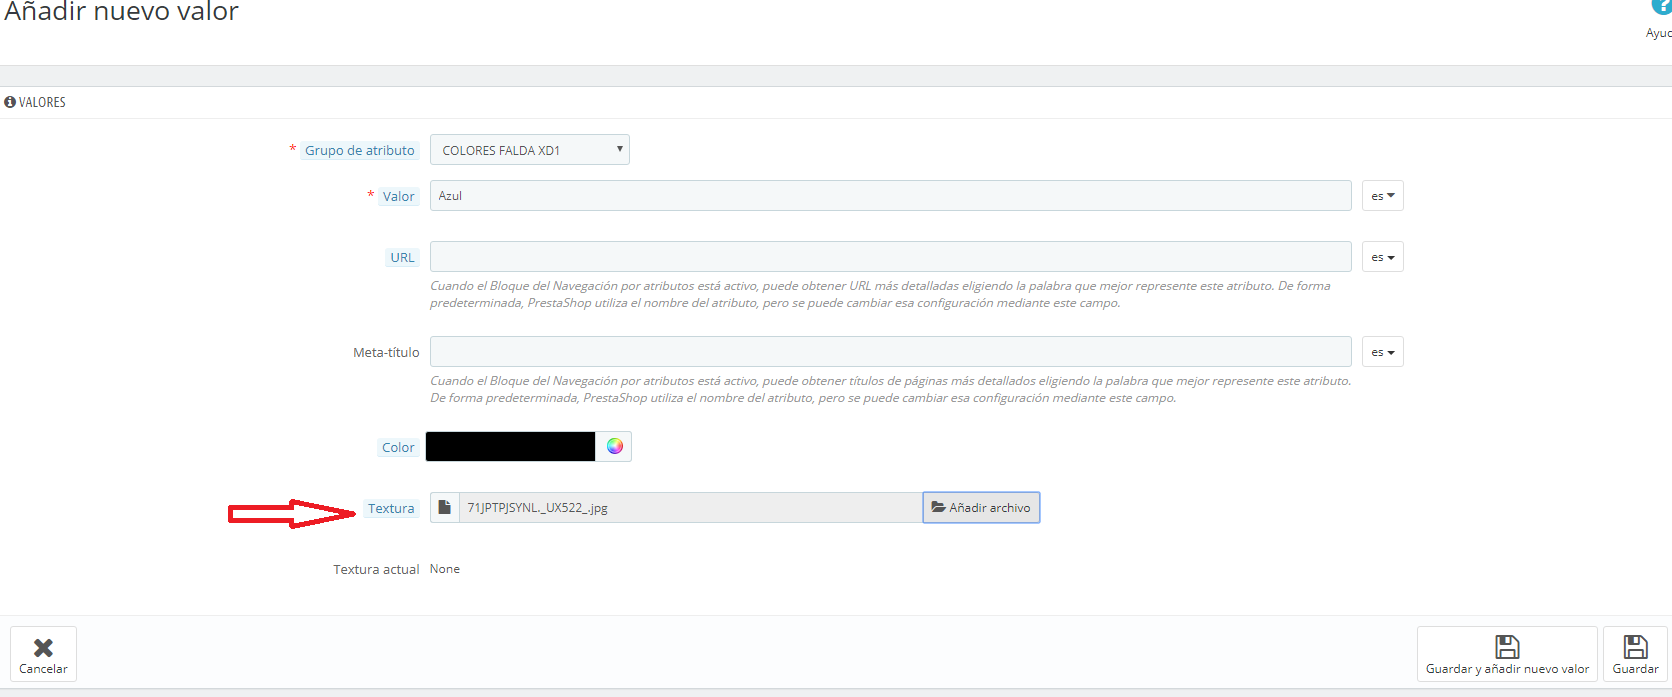Focus the Meta-título input field
This screenshot has height=697, width=1672.
coord(891,352)
